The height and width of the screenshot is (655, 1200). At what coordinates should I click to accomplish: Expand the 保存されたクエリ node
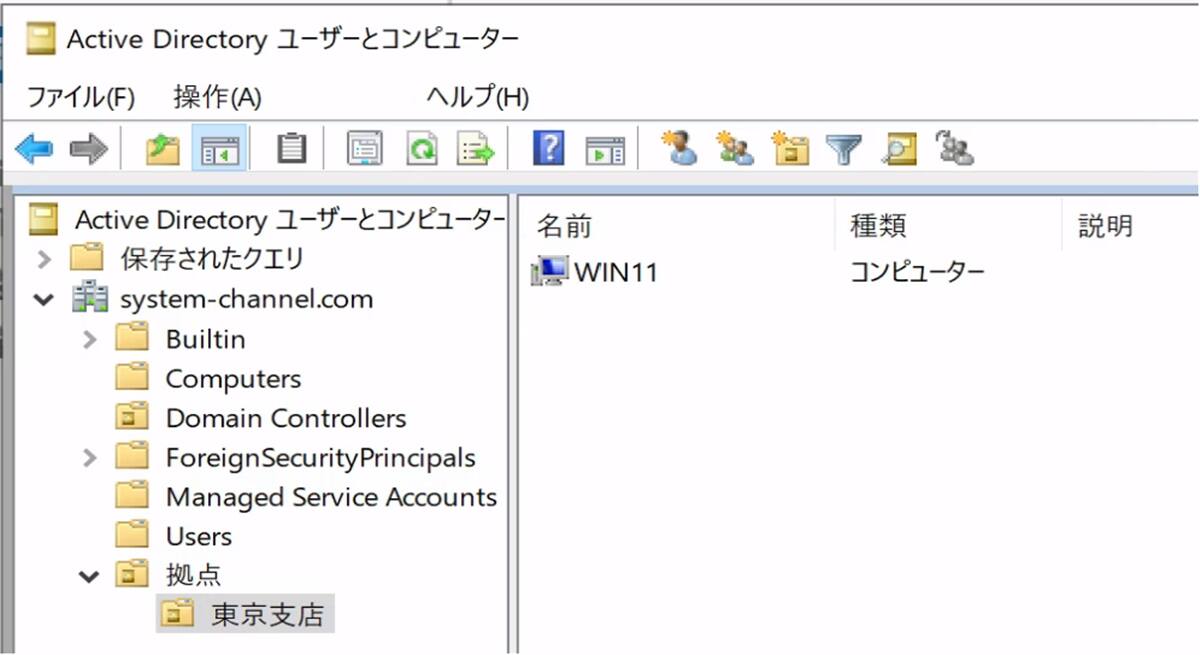43,260
